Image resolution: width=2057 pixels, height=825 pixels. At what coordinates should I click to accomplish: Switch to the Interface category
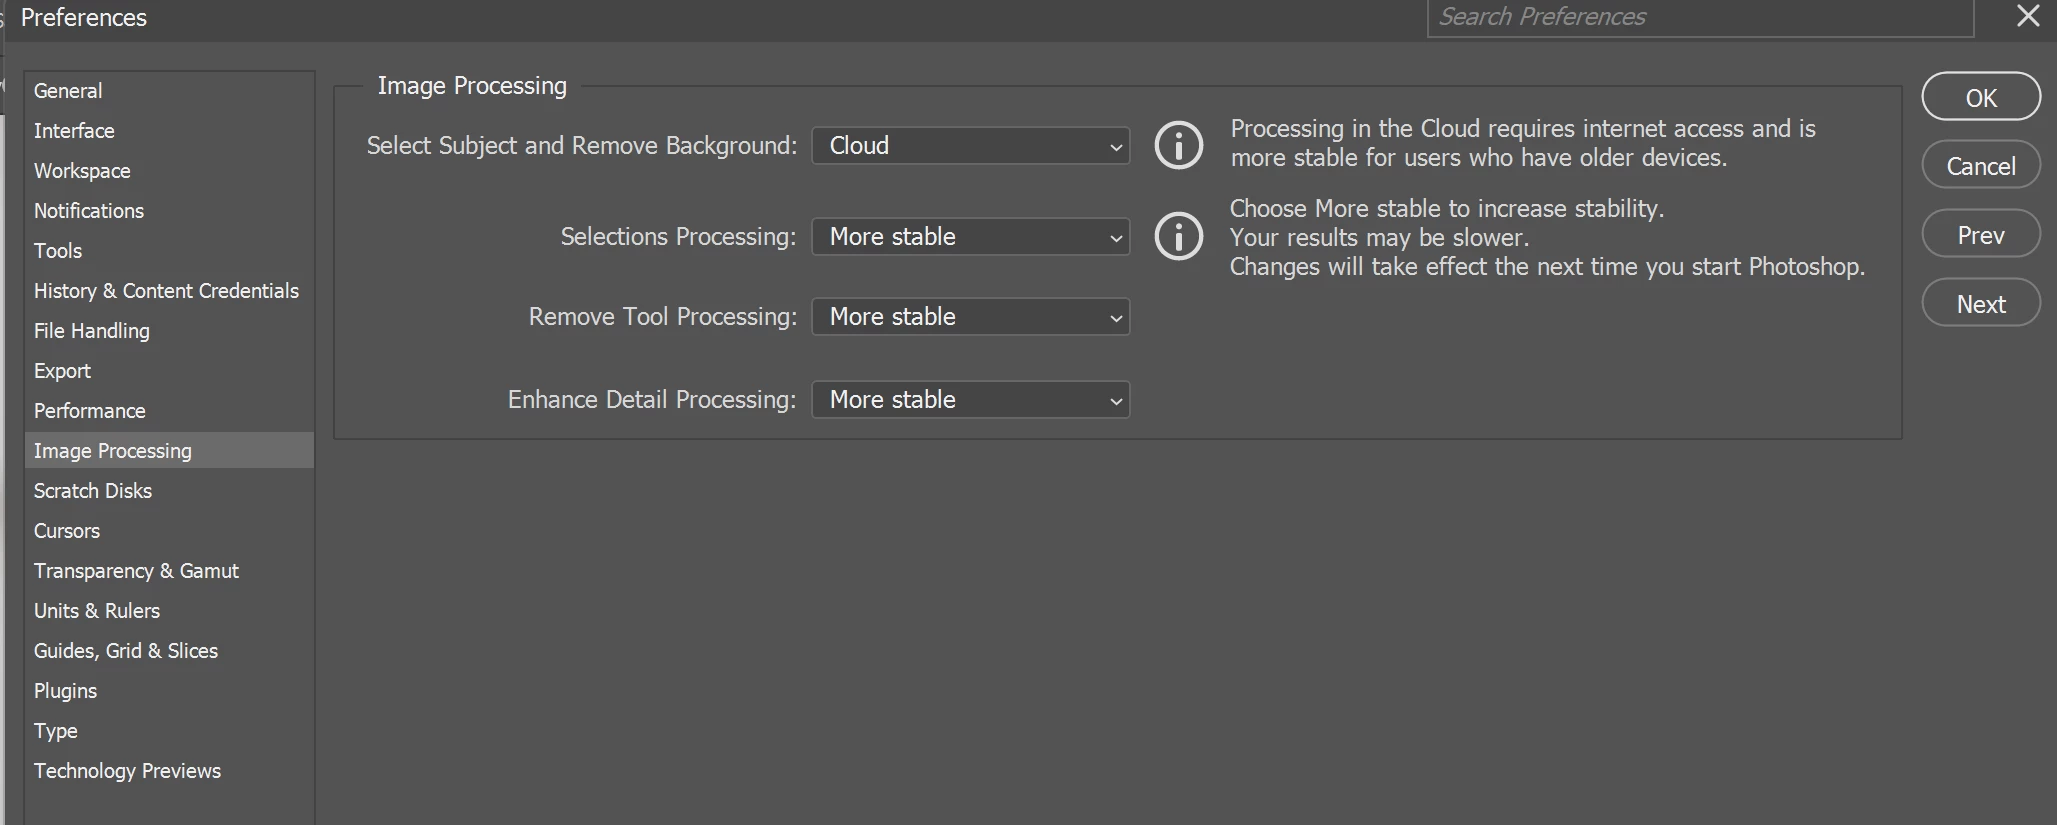coord(74,131)
